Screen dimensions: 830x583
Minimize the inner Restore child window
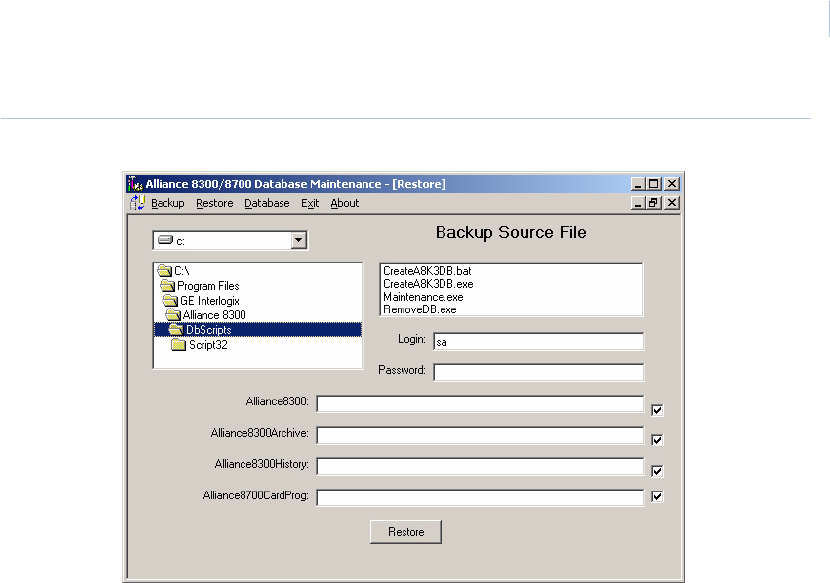[x=638, y=203]
